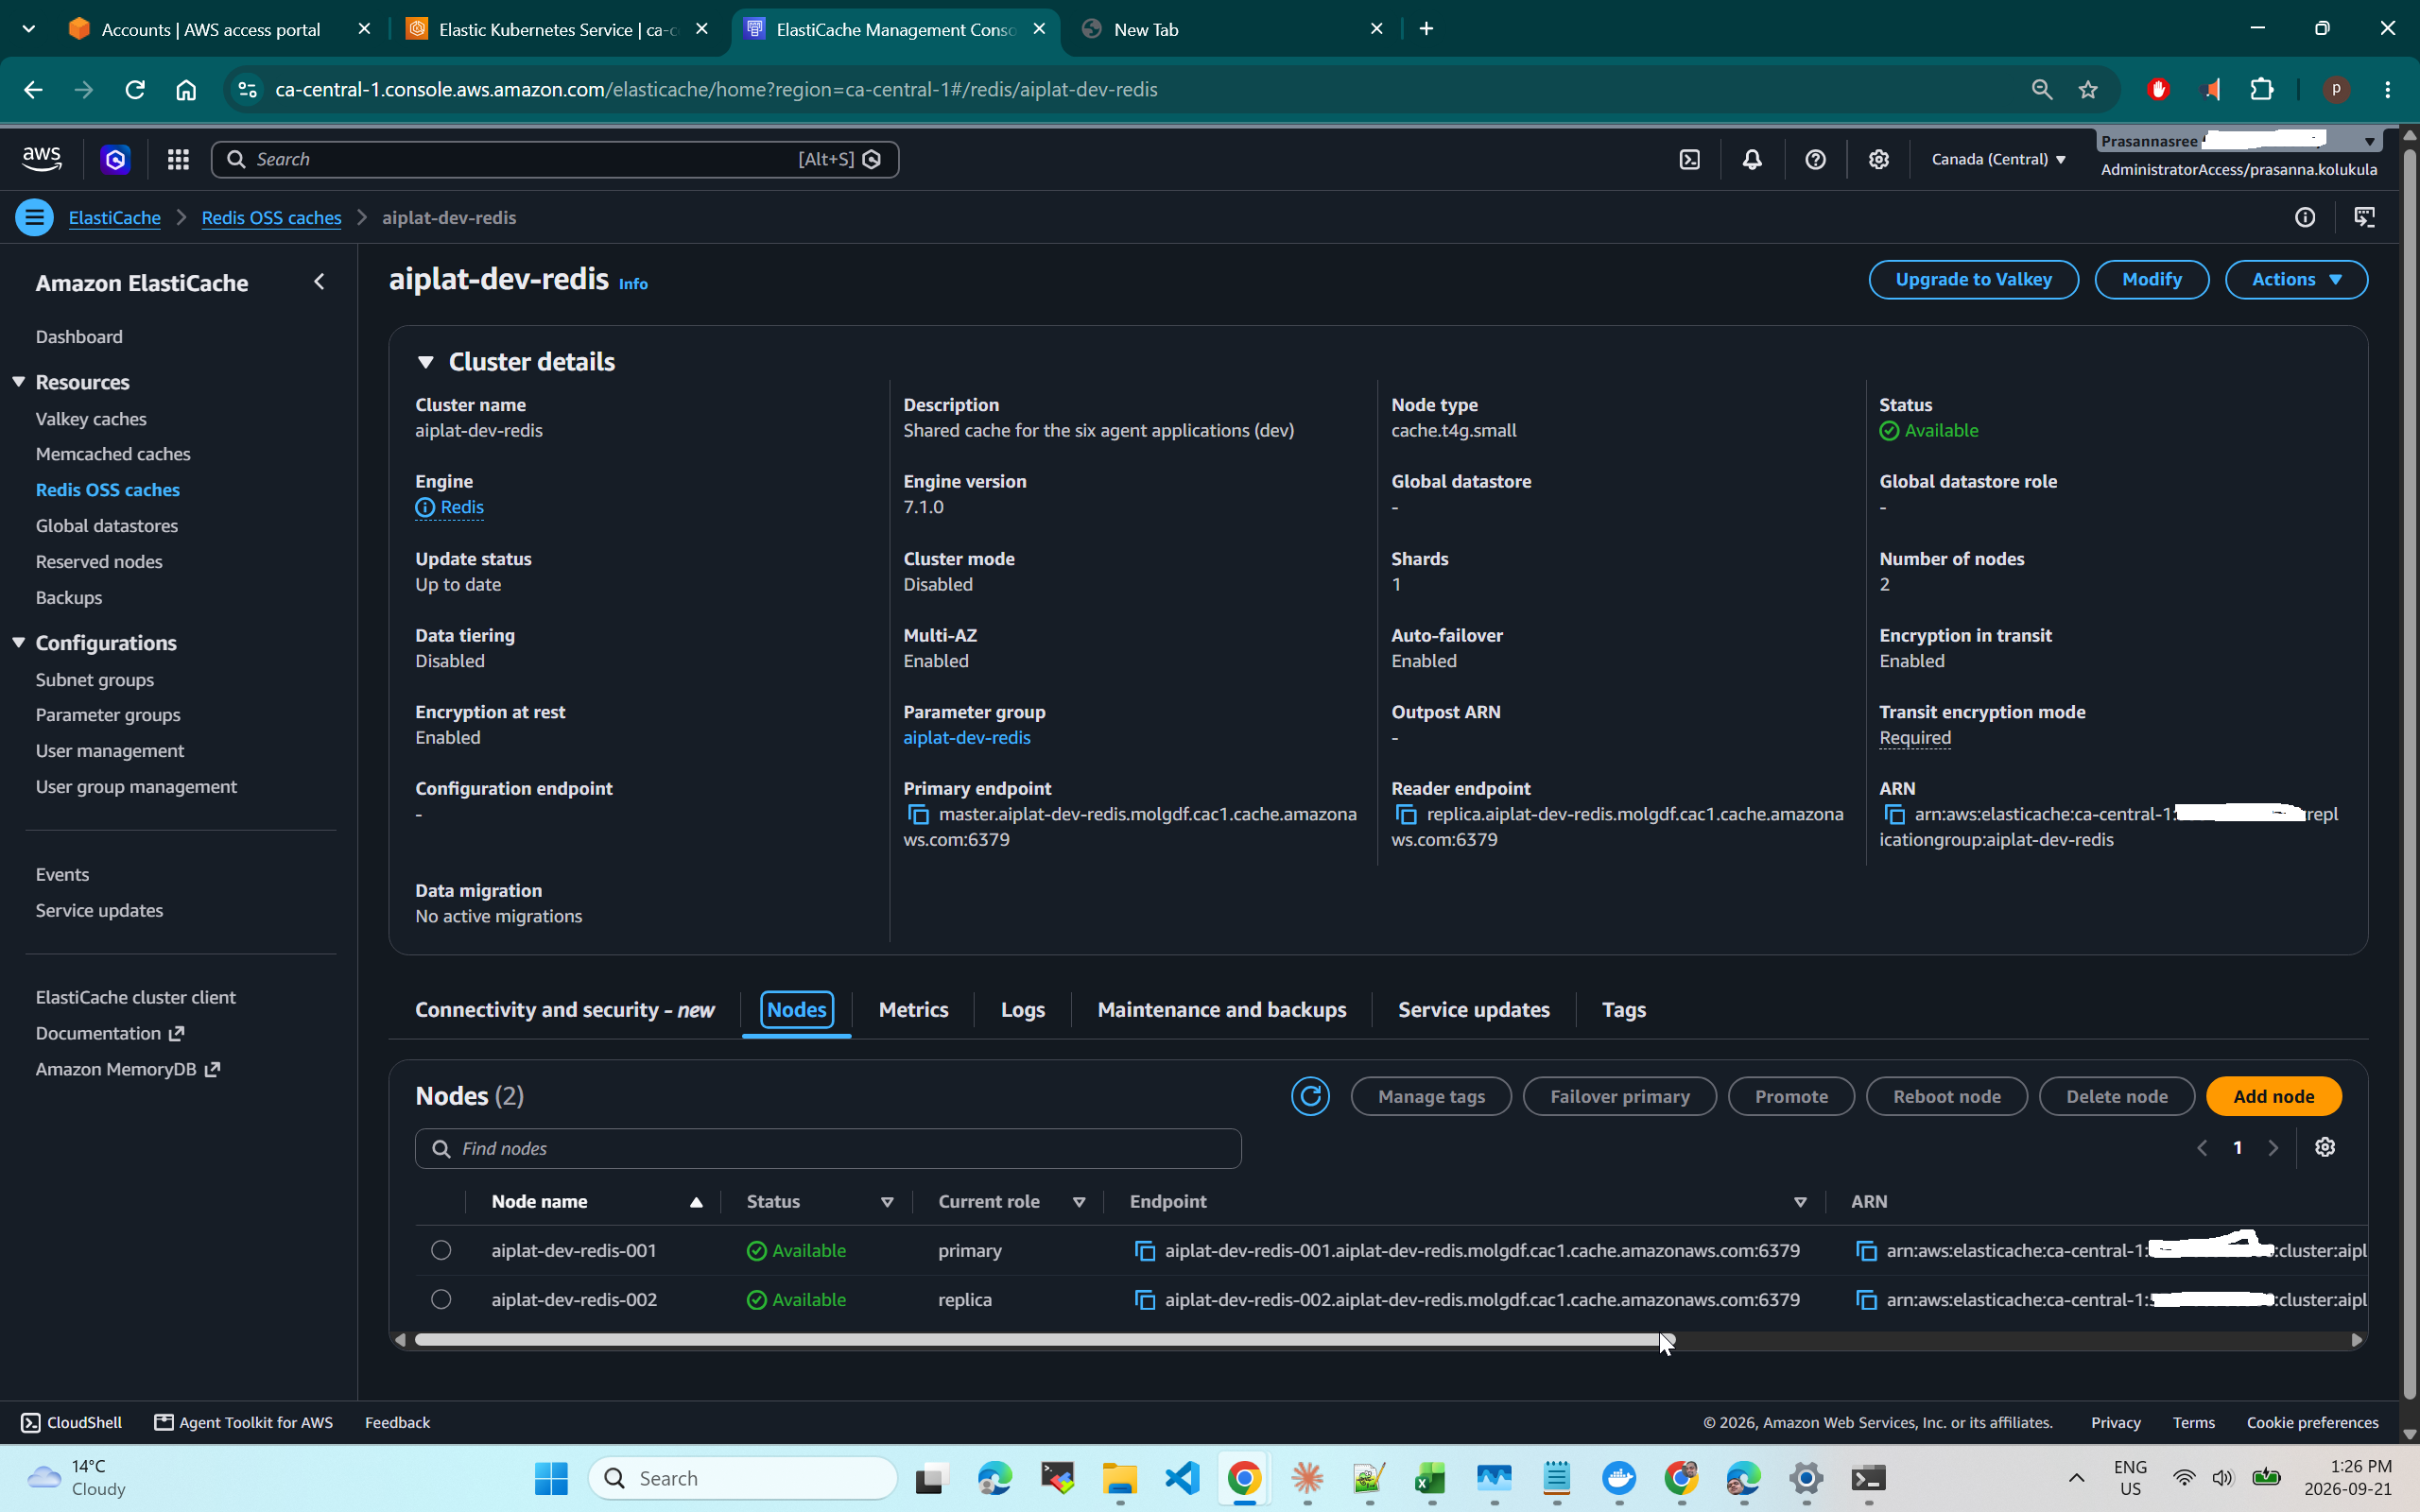This screenshot has height=1512, width=2420.
Task: Toggle the hamburger side navigation button
Action: [34, 217]
